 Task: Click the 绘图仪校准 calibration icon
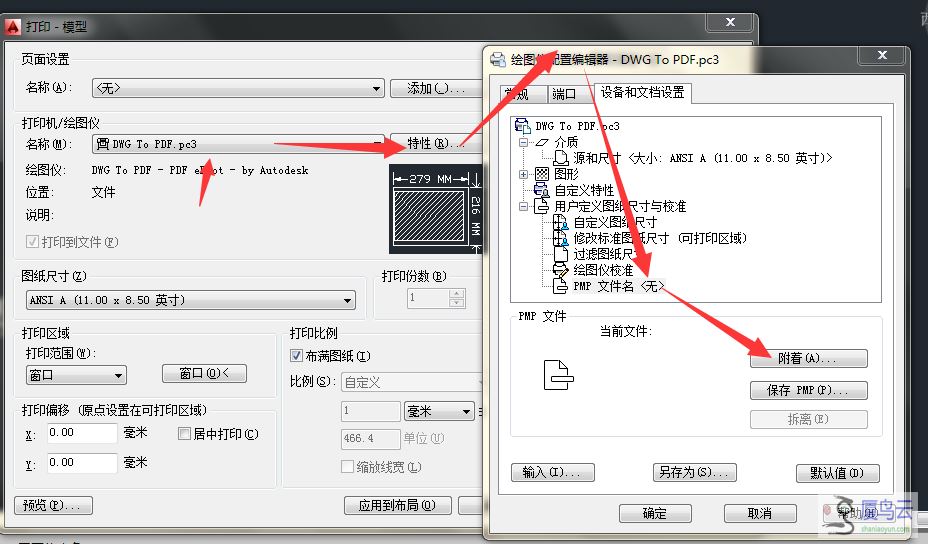tap(560, 271)
